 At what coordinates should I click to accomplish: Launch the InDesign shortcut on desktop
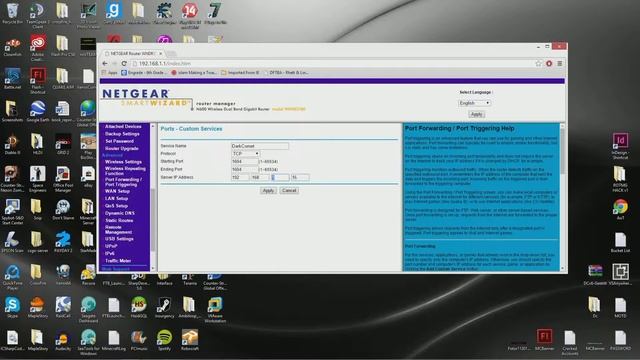(620, 146)
